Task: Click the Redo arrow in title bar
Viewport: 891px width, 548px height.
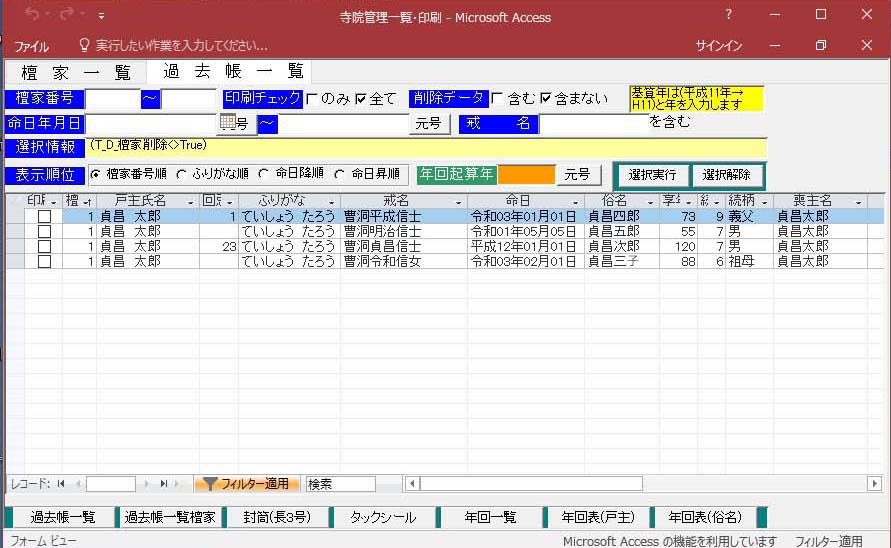Action: click(66, 14)
